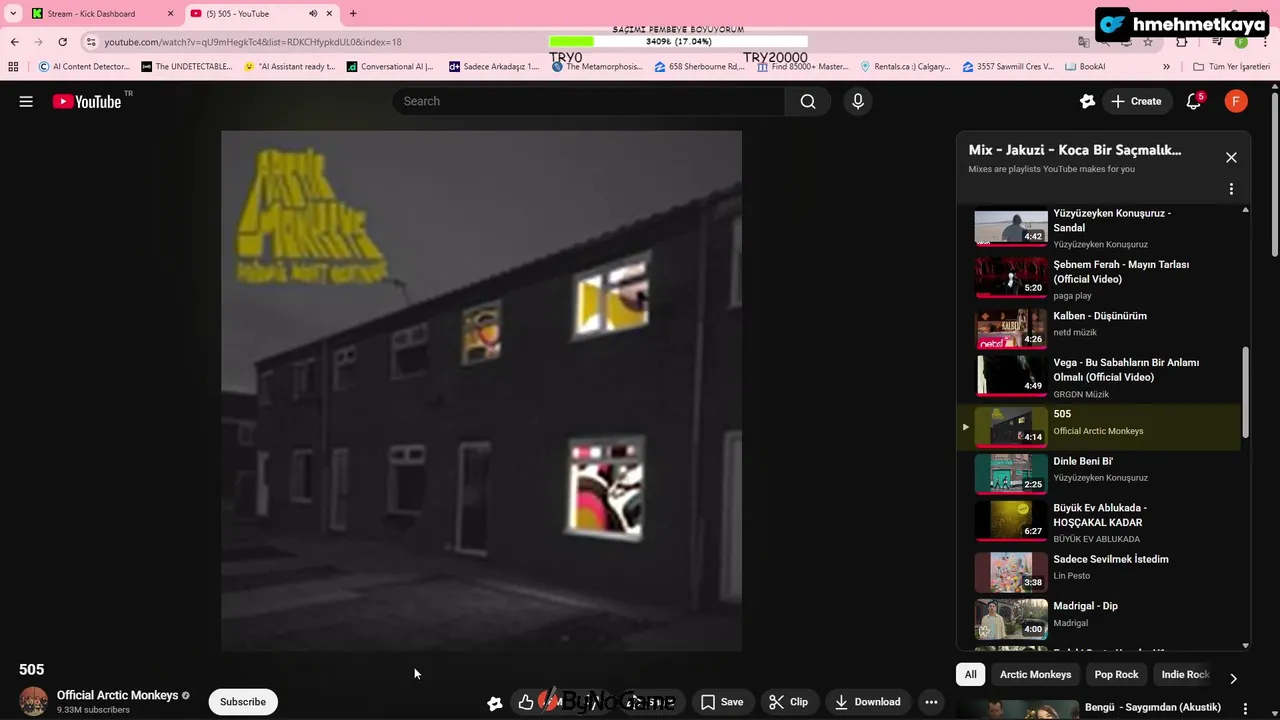This screenshot has width=1280, height=720.
Task: Like the 505 video
Action: [526, 702]
